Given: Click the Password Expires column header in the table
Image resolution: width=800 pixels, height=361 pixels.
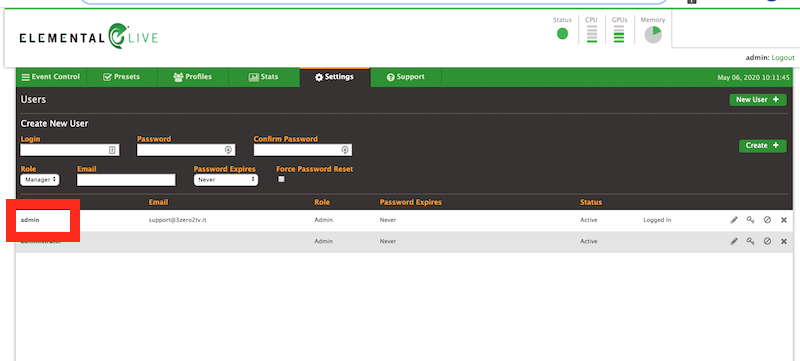Looking at the screenshot, I should pyautogui.click(x=411, y=202).
